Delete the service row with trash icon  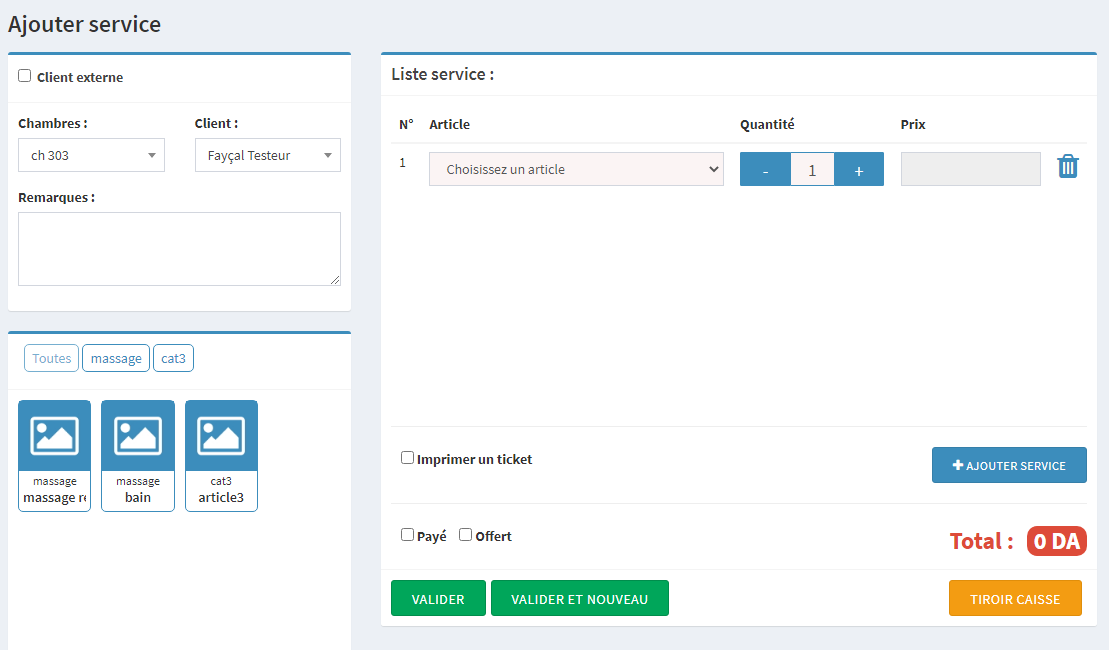[x=1068, y=167]
